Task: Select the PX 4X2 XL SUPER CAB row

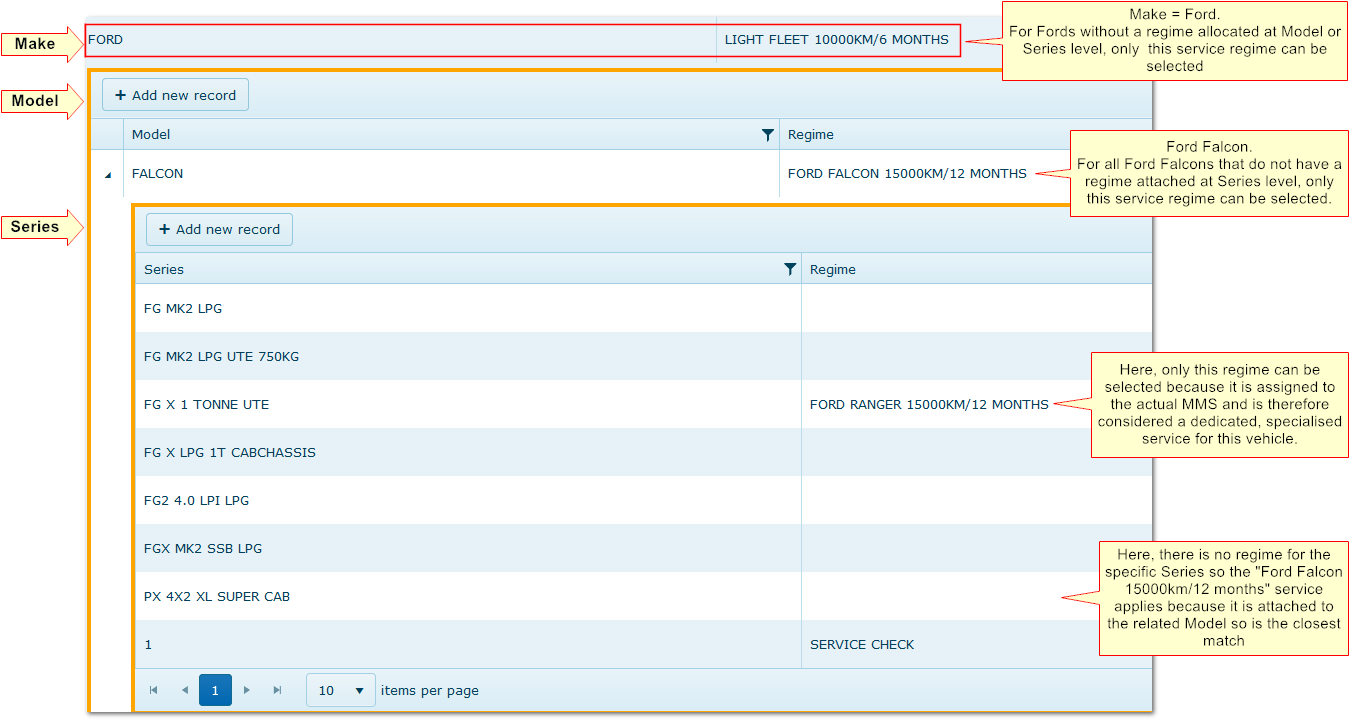Action: (217, 597)
